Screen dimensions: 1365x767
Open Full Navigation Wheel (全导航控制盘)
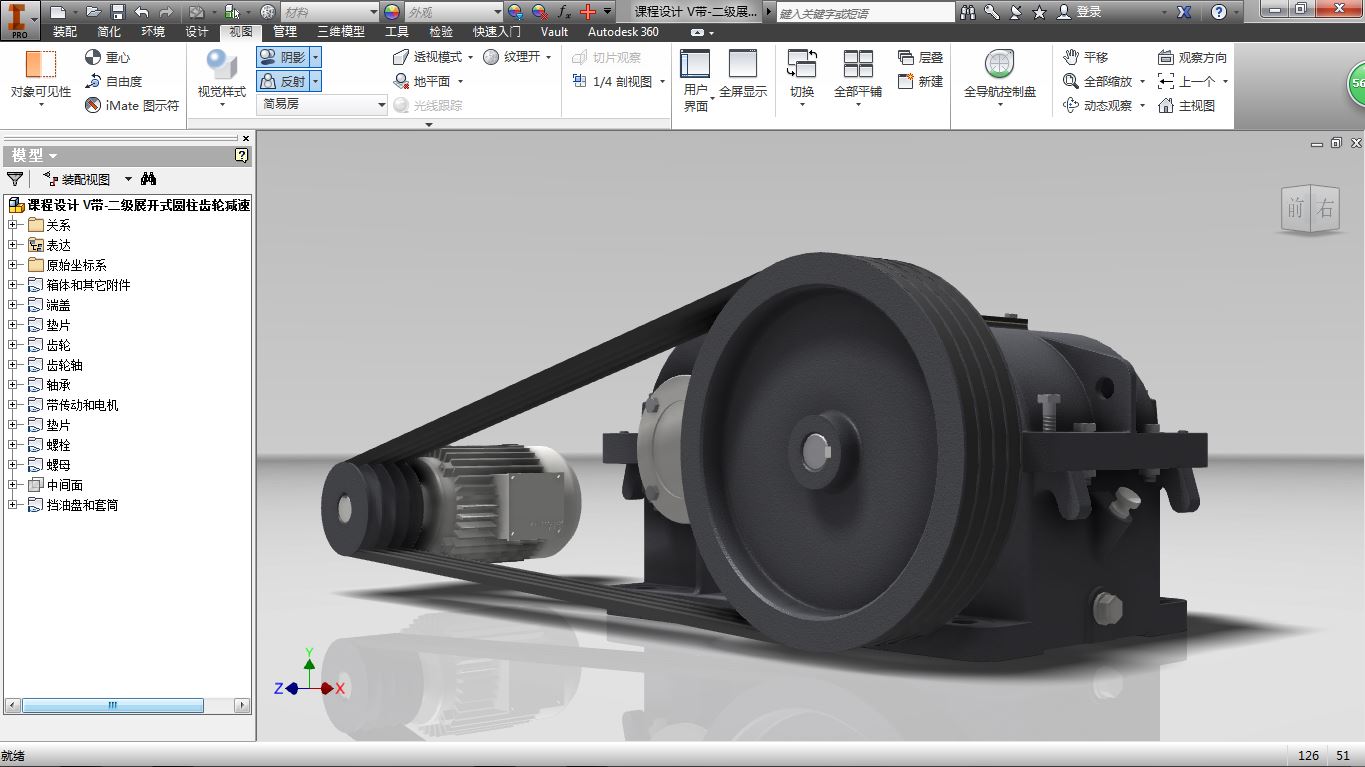tap(1000, 77)
